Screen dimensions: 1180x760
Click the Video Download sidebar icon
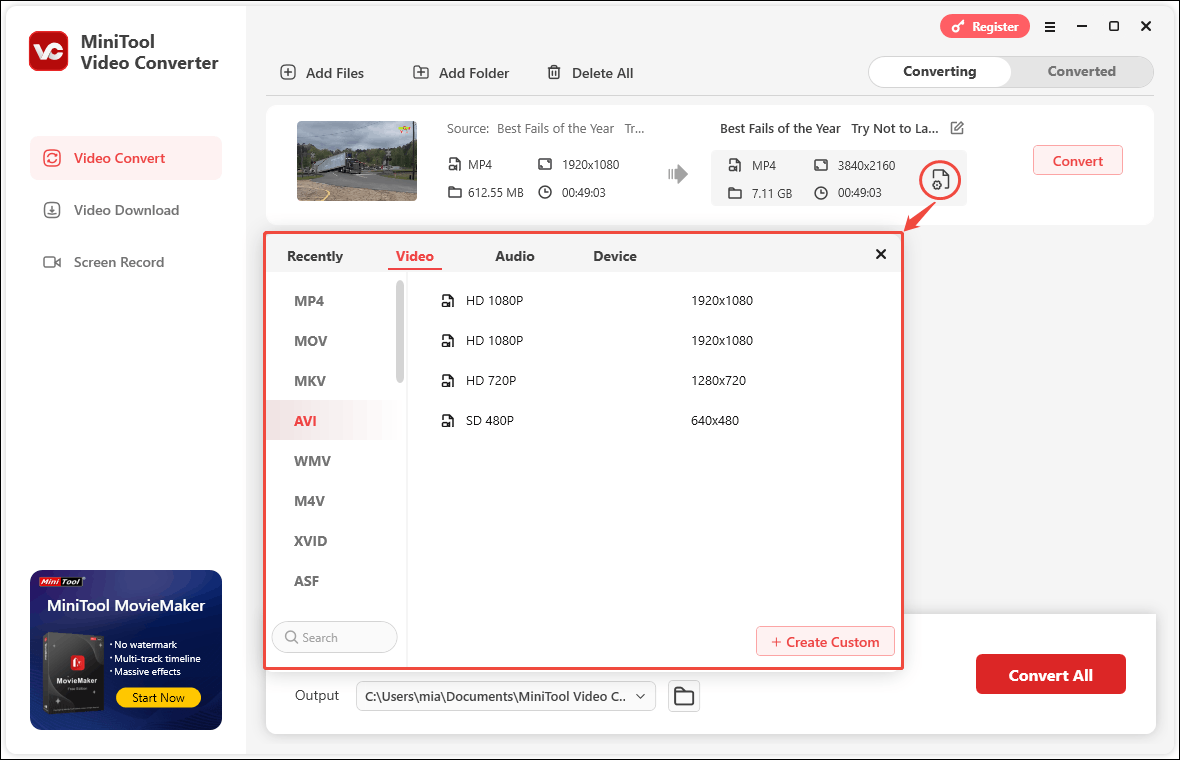pos(52,210)
